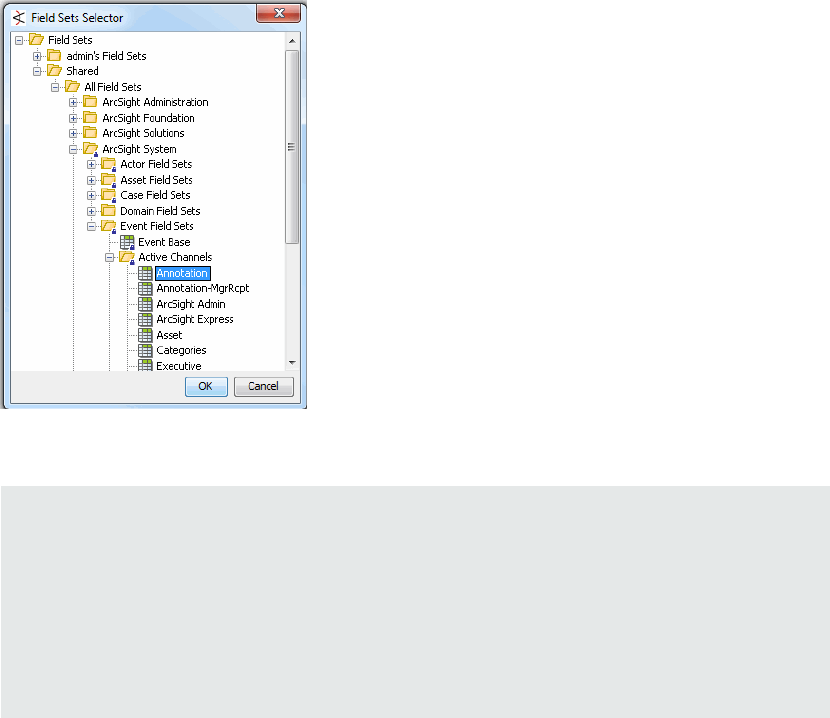Select the ArcSight Solutions label

[x=143, y=133]
